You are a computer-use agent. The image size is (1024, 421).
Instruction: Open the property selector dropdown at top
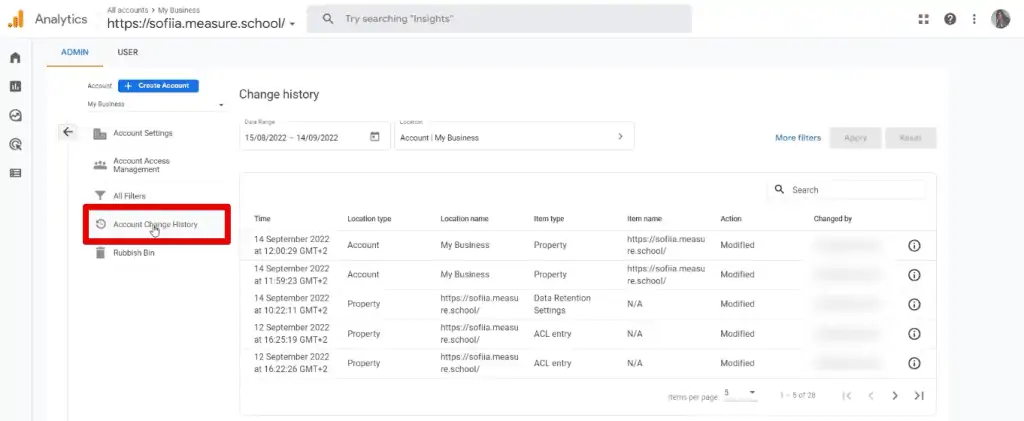click(201, 23)
